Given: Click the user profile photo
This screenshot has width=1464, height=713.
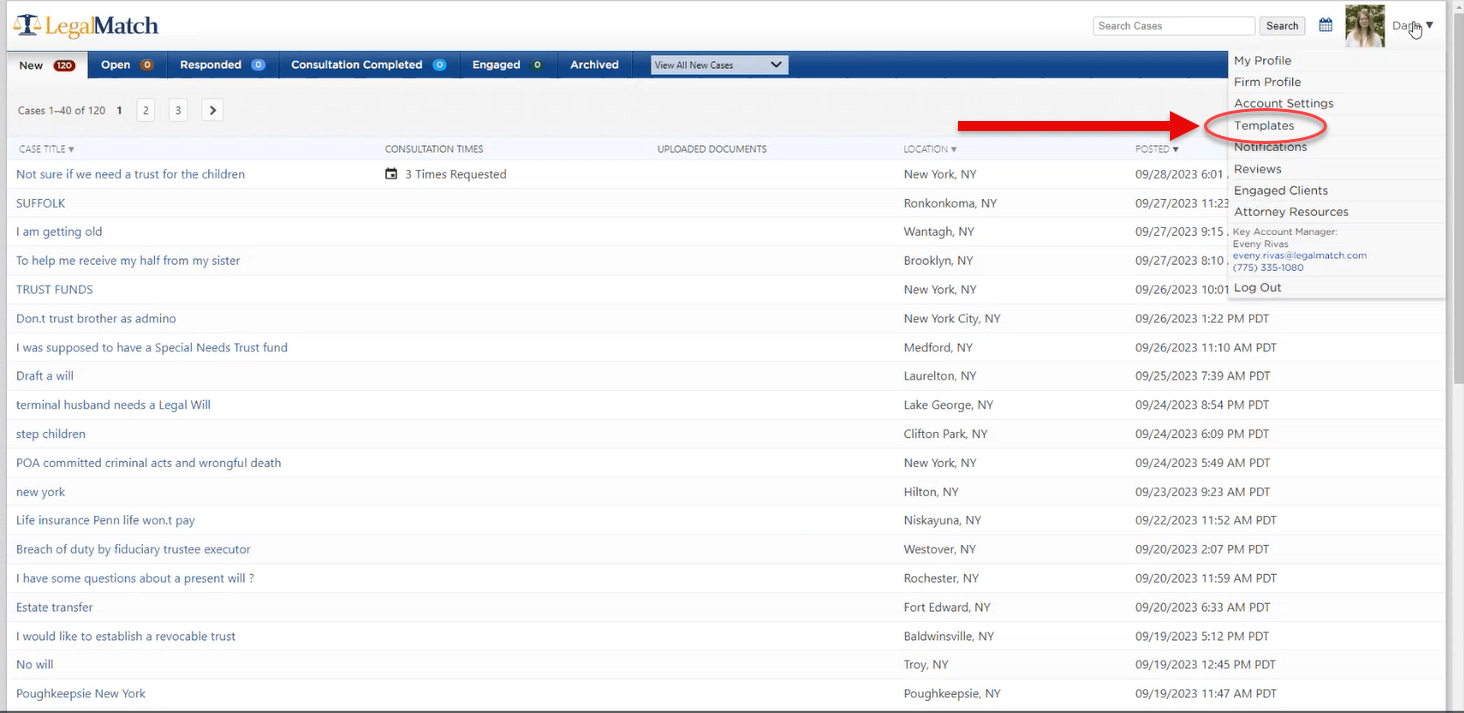Looking at the screenshot, I should coord(1364,26).
